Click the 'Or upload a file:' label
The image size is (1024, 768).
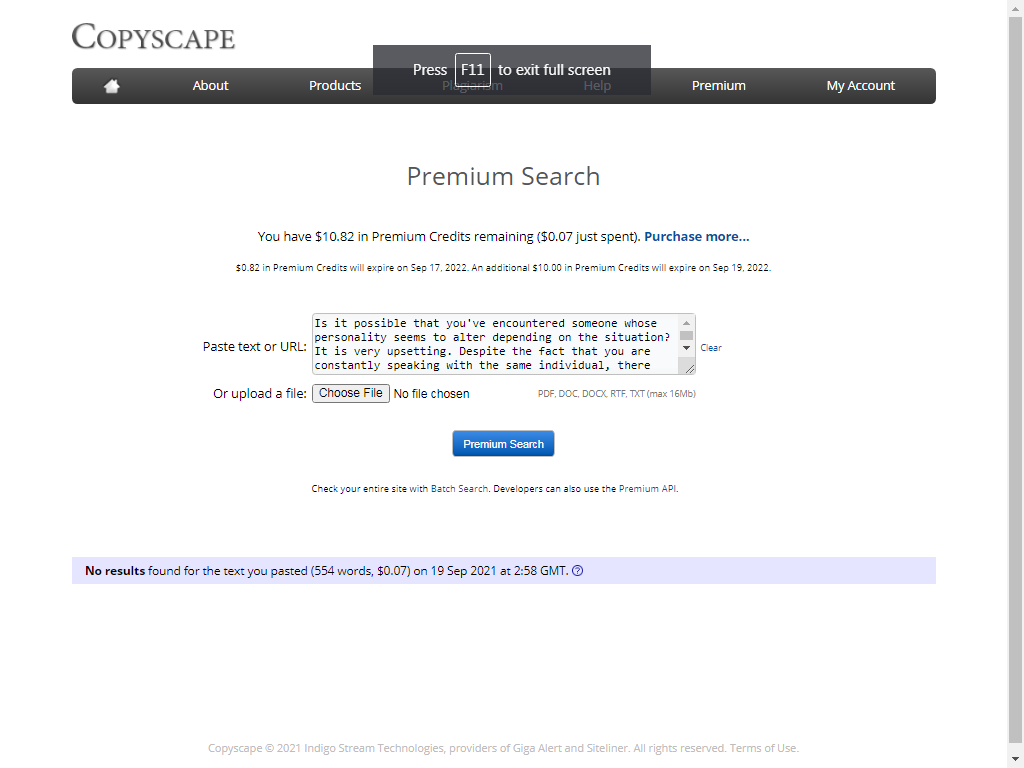click(x=260, y=394)
